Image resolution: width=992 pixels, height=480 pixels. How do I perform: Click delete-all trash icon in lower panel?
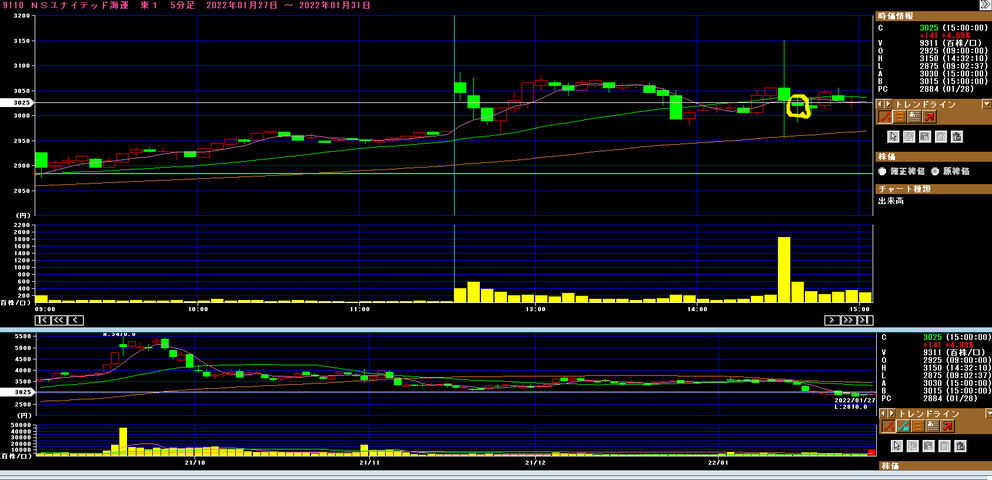coord(960,446)
